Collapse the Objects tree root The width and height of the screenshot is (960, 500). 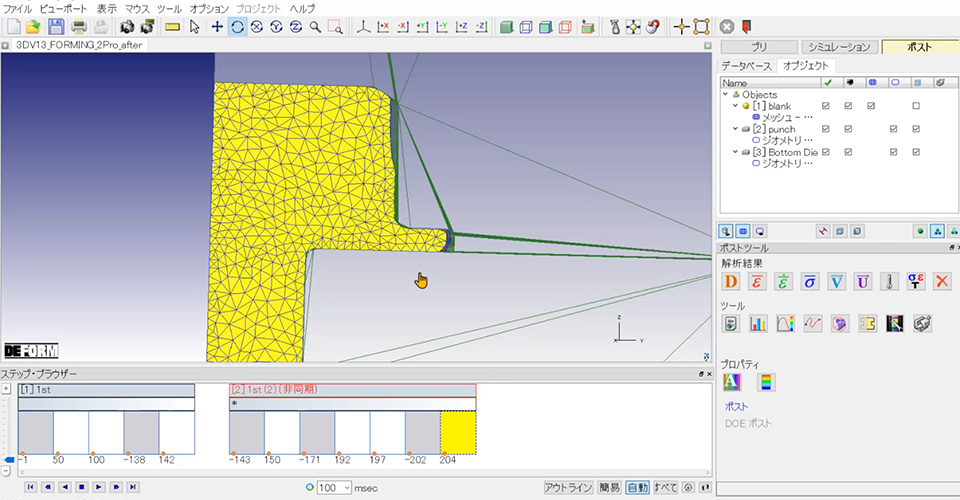pyautogui.click(x=726, y=94)
